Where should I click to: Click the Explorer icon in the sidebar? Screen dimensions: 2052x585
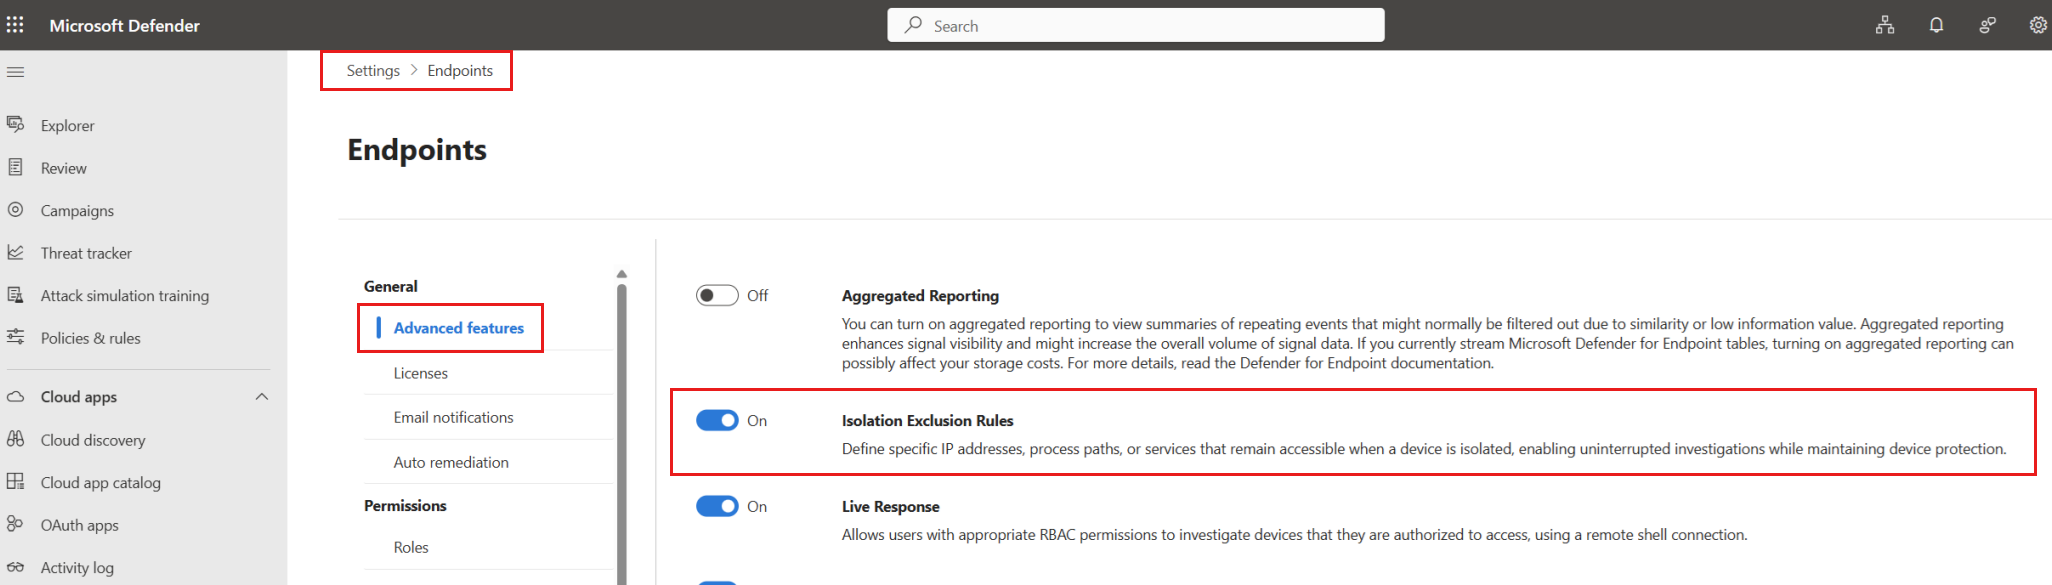15,125
